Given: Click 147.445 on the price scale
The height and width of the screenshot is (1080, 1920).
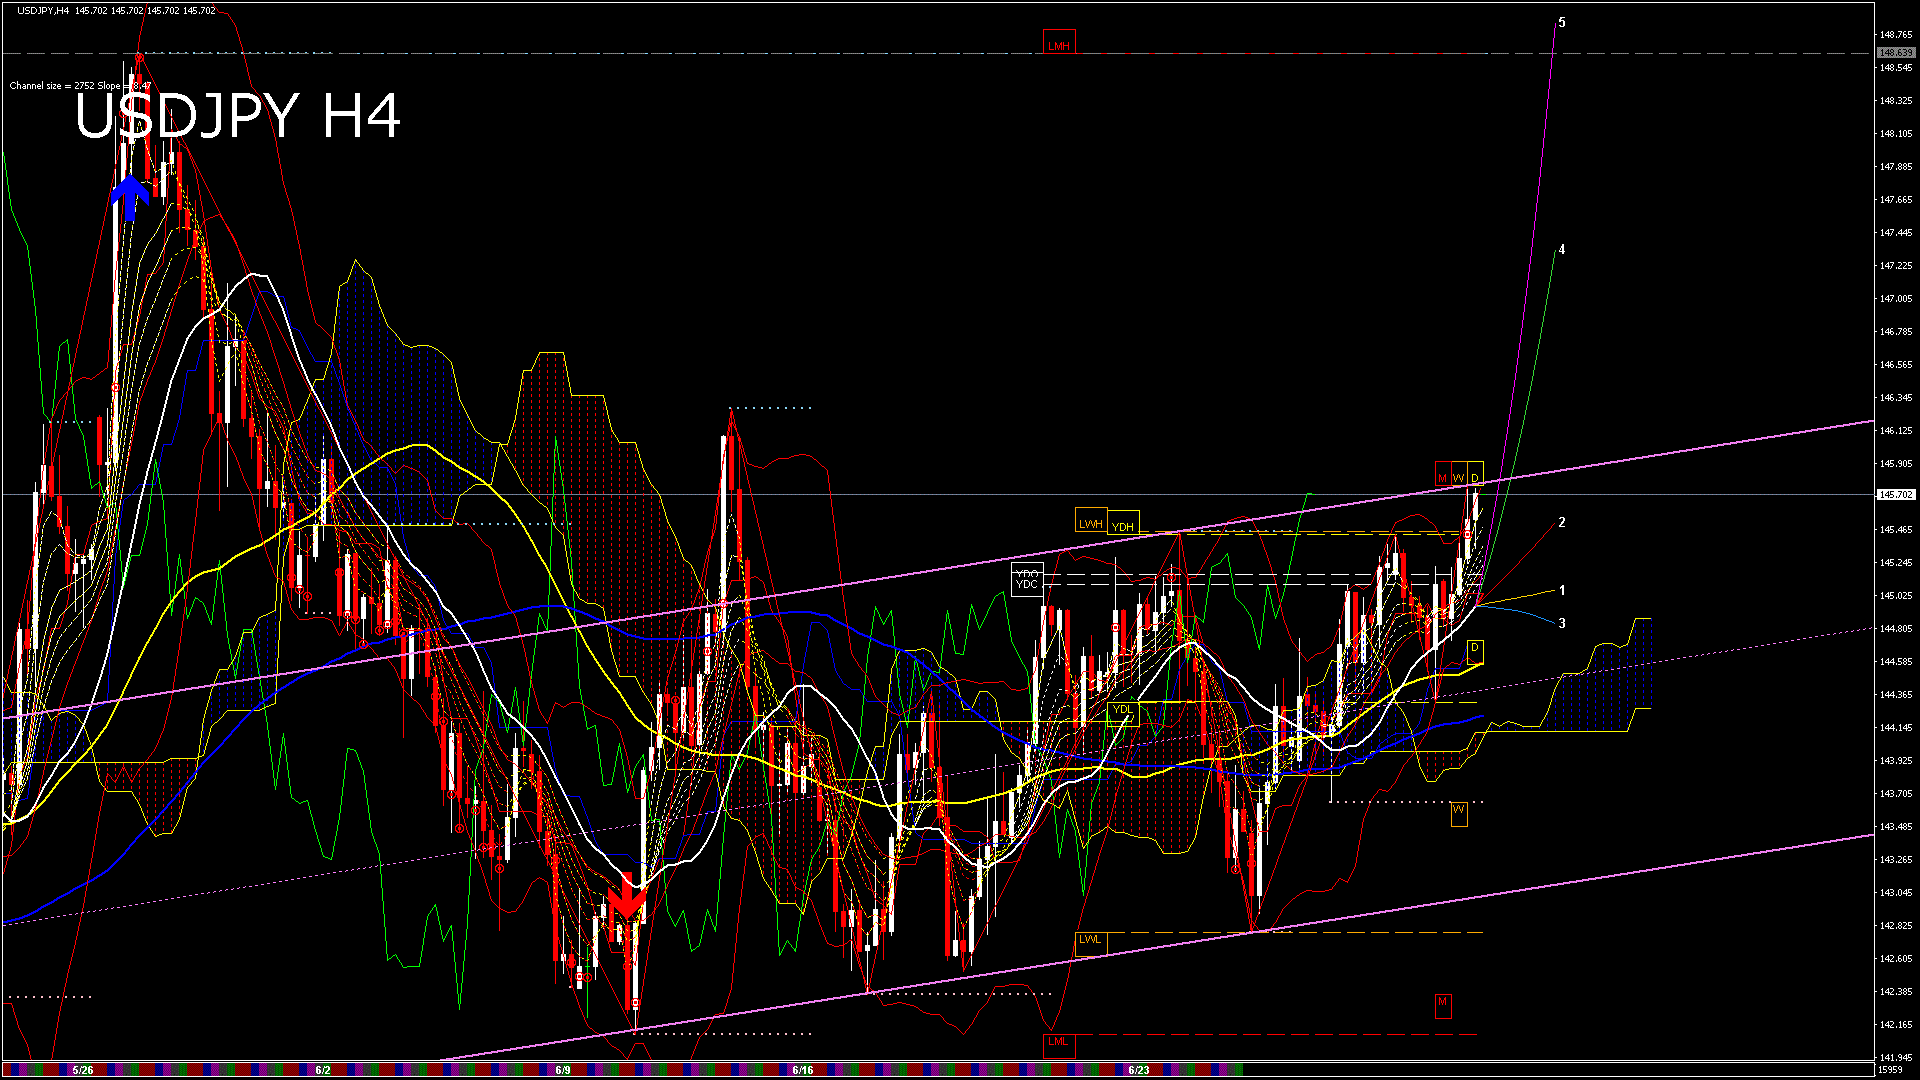Looking at the screenshot, I should [x=1896, y=233].
